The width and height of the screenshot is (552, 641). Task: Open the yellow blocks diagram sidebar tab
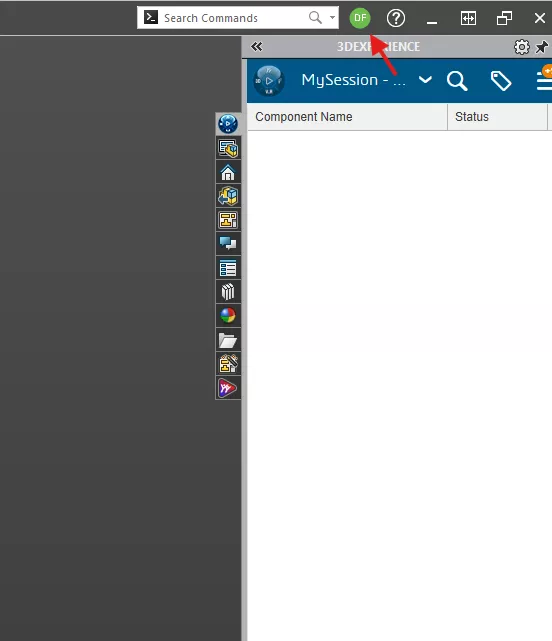[x=228, y=220]
